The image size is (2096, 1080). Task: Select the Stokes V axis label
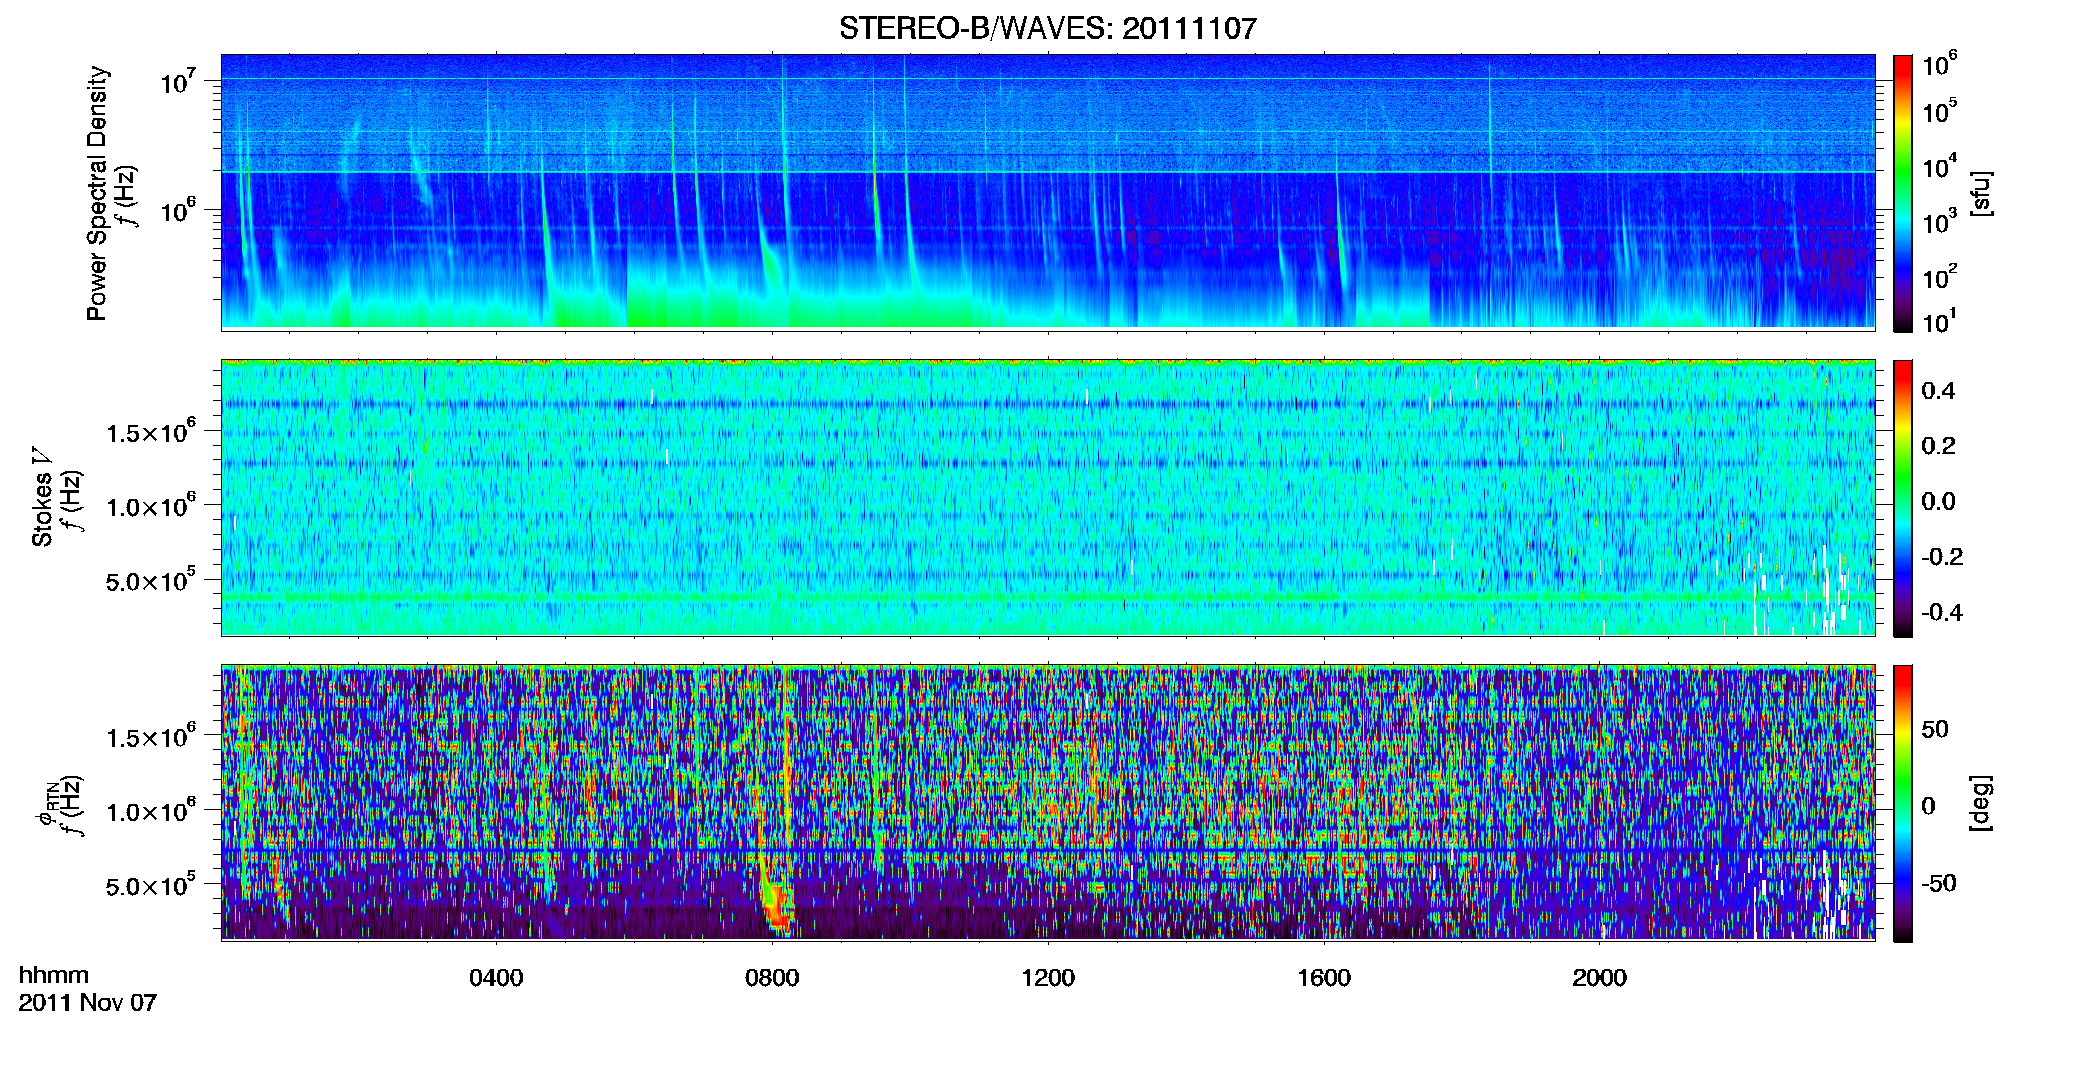coord(42,496)
